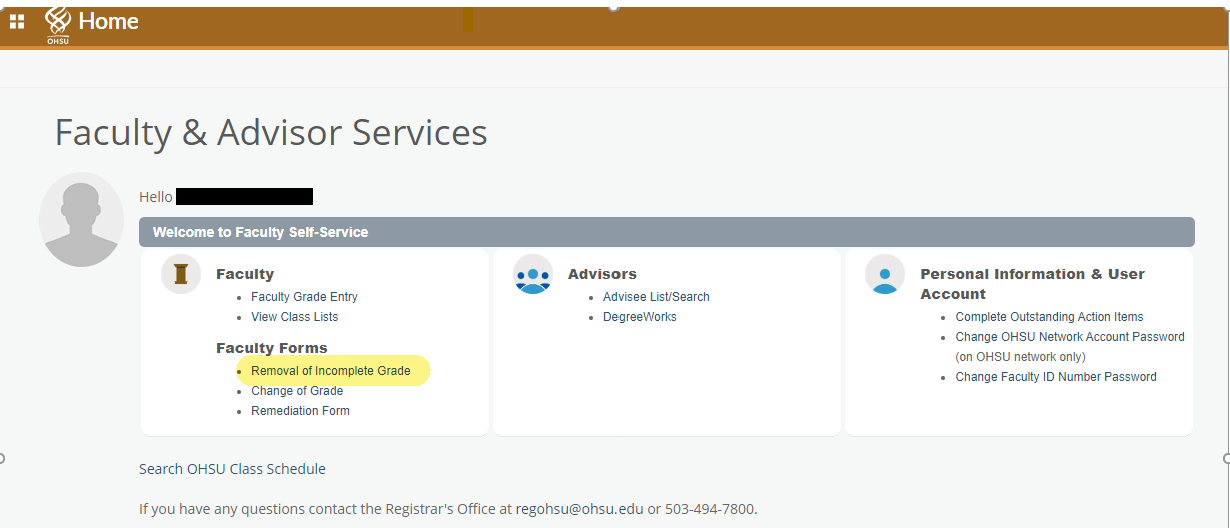
Task: Click Search OHSU Class Schedule link
Action: (232, 469)
